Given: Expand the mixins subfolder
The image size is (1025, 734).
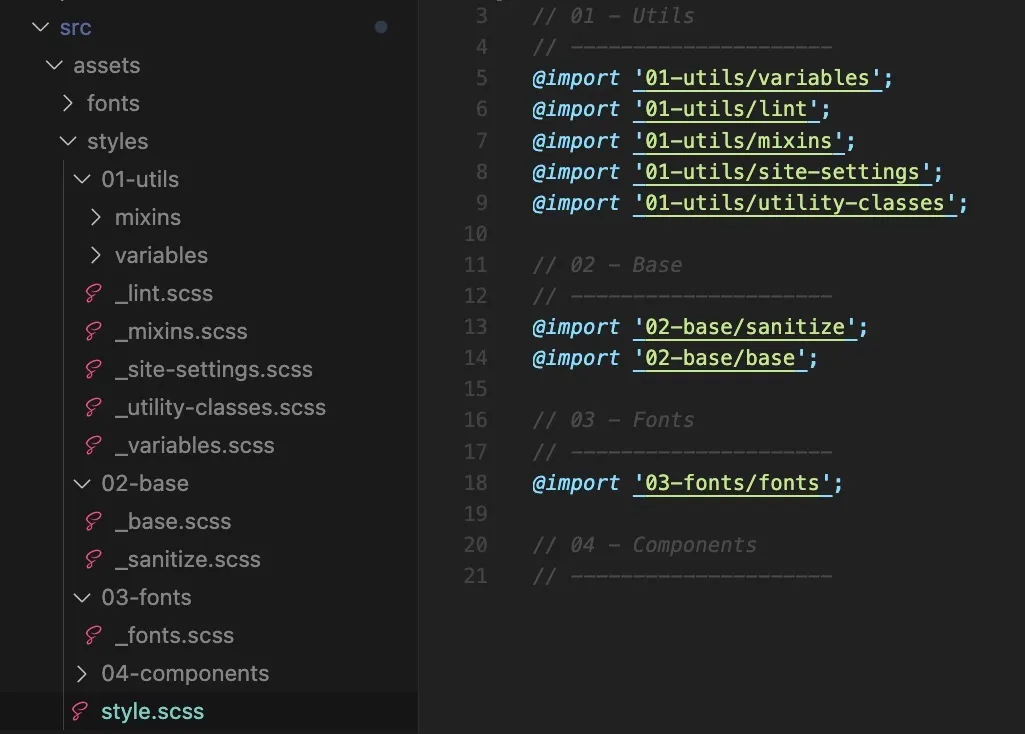Looking at the screenshot, I should coord(96,218).
